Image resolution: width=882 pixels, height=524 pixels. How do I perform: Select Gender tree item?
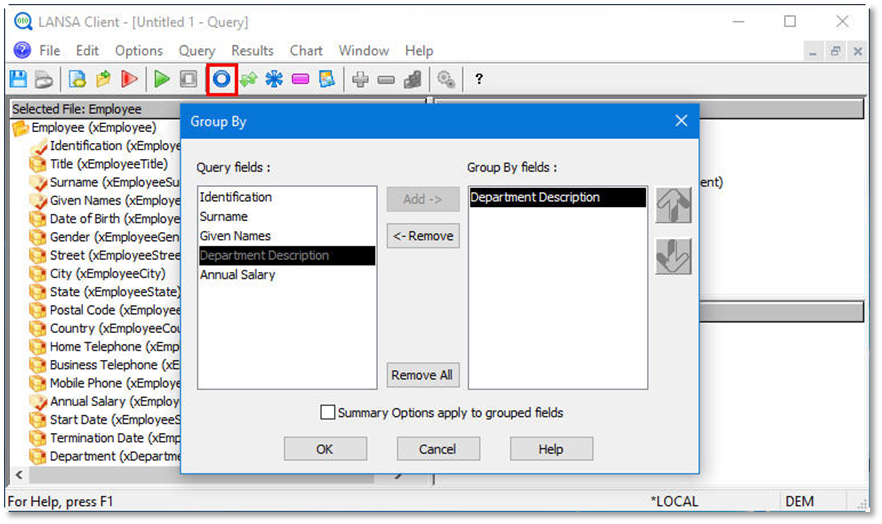pyautogui.click(x=115, y=237)
